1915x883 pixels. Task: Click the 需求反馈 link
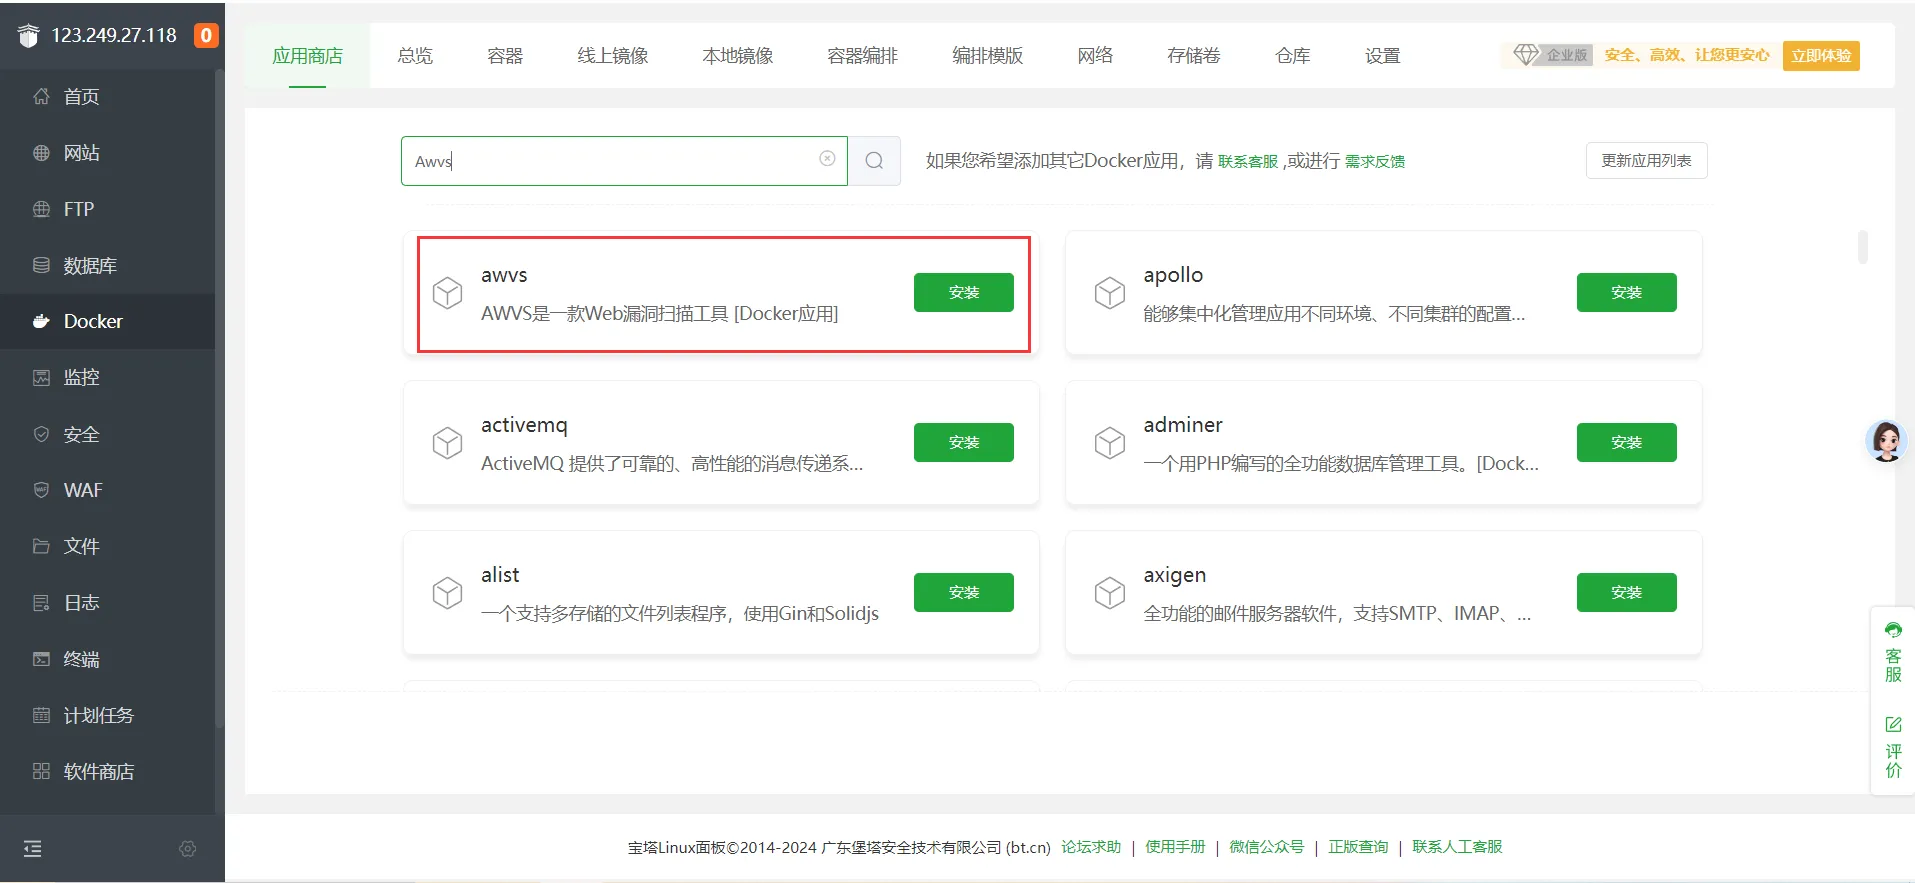[x=1375, y=162]
